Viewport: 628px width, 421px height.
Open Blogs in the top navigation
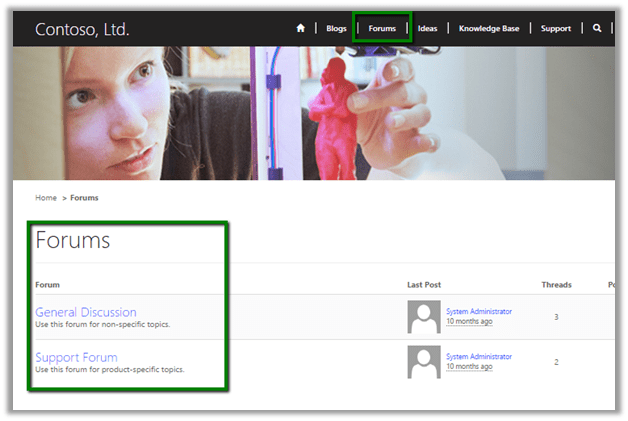tap(336, 28)
